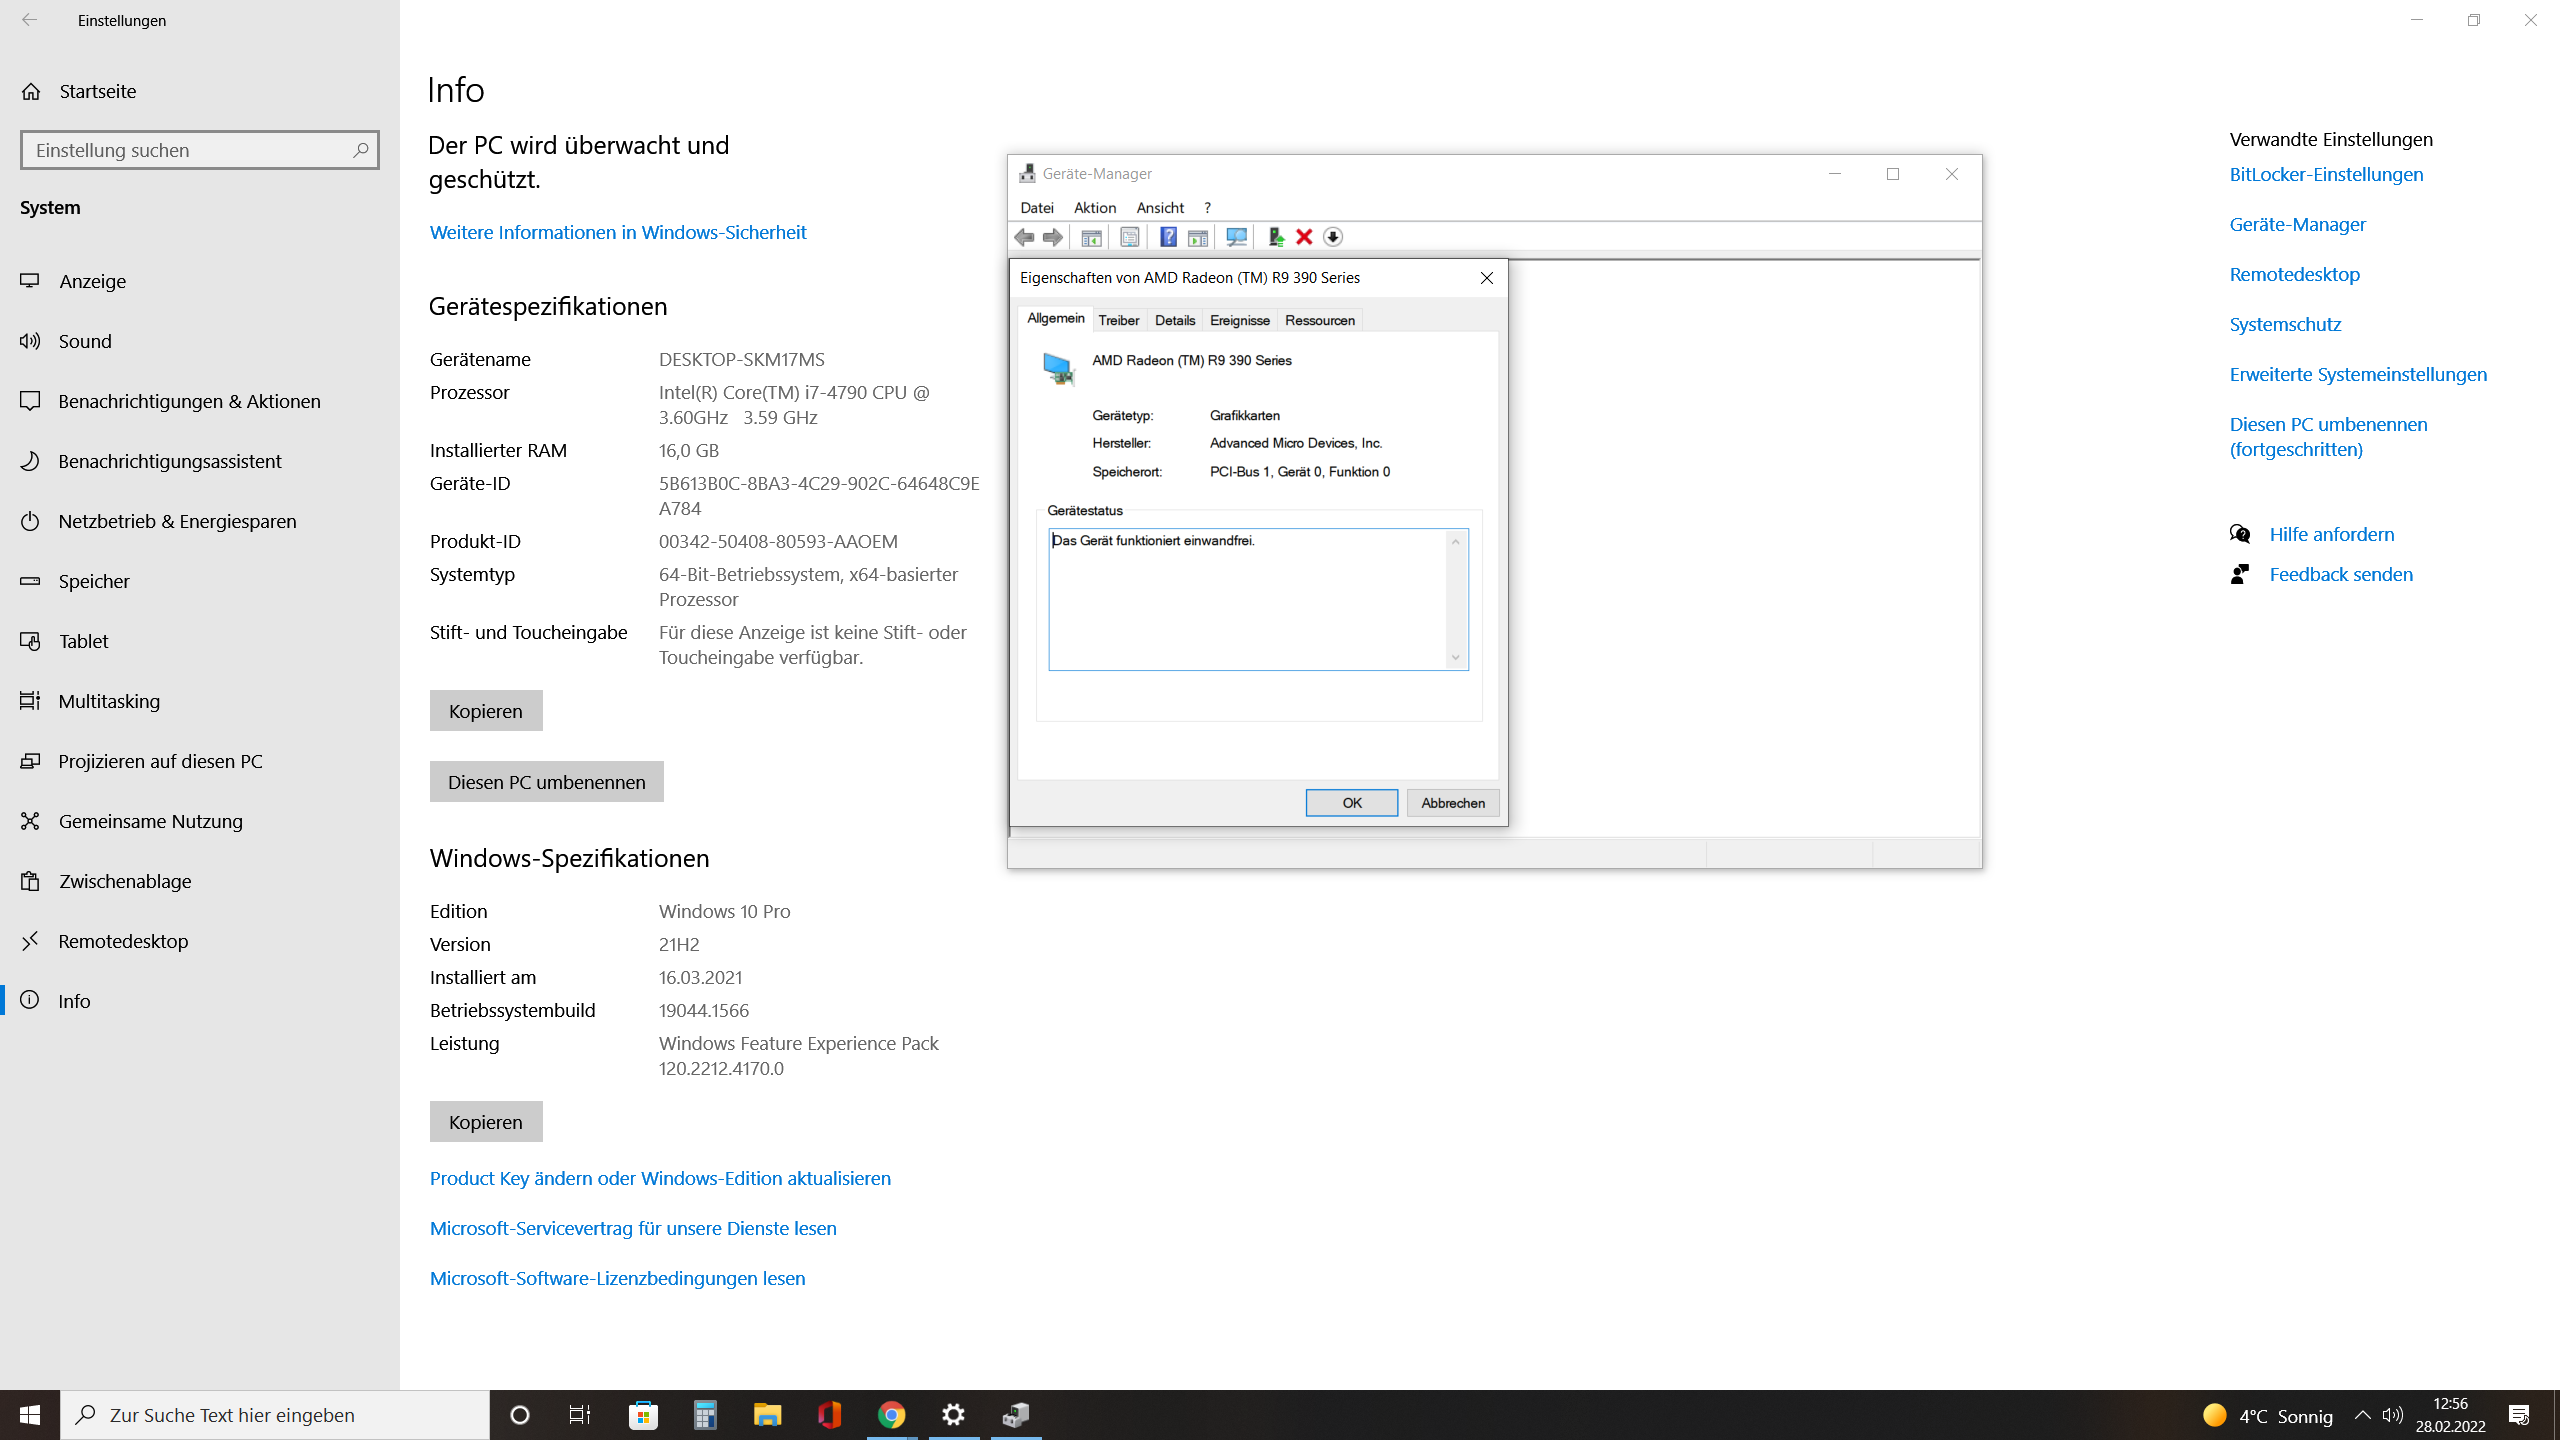Click the scan for hardware changes icon
Viewport: 2560px width, 1440px height.
(x=1237, y=237)
